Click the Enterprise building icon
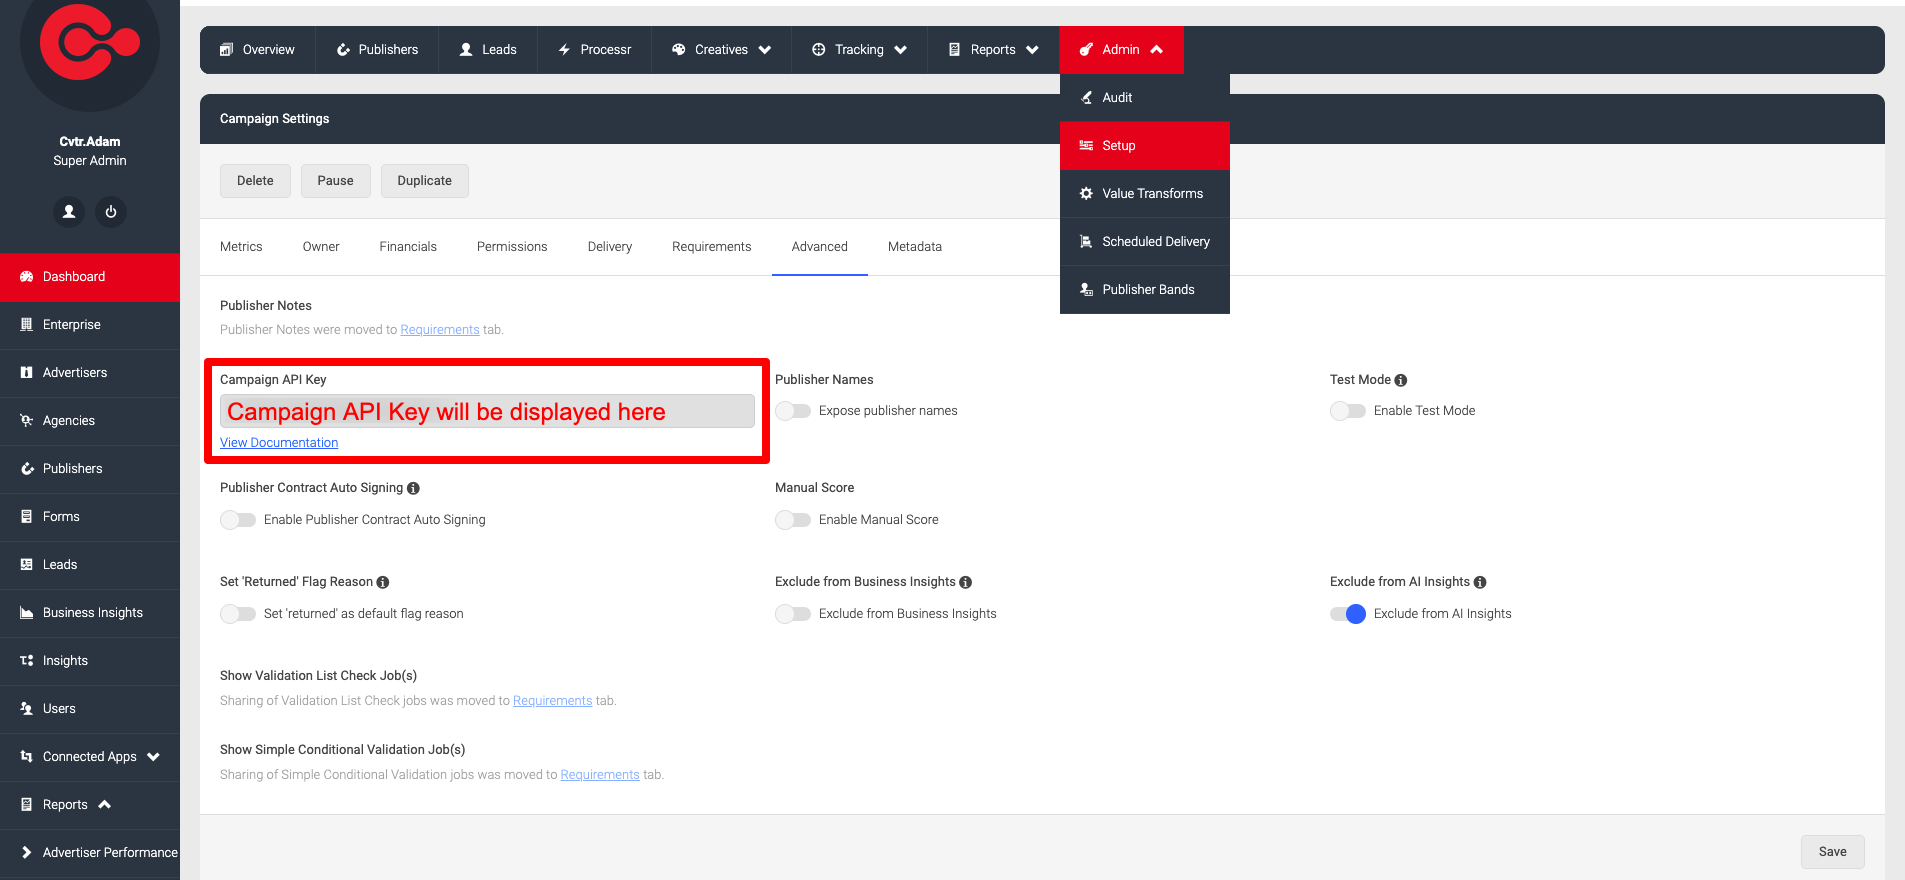1905x880 pixels. [x=27, y=325]
